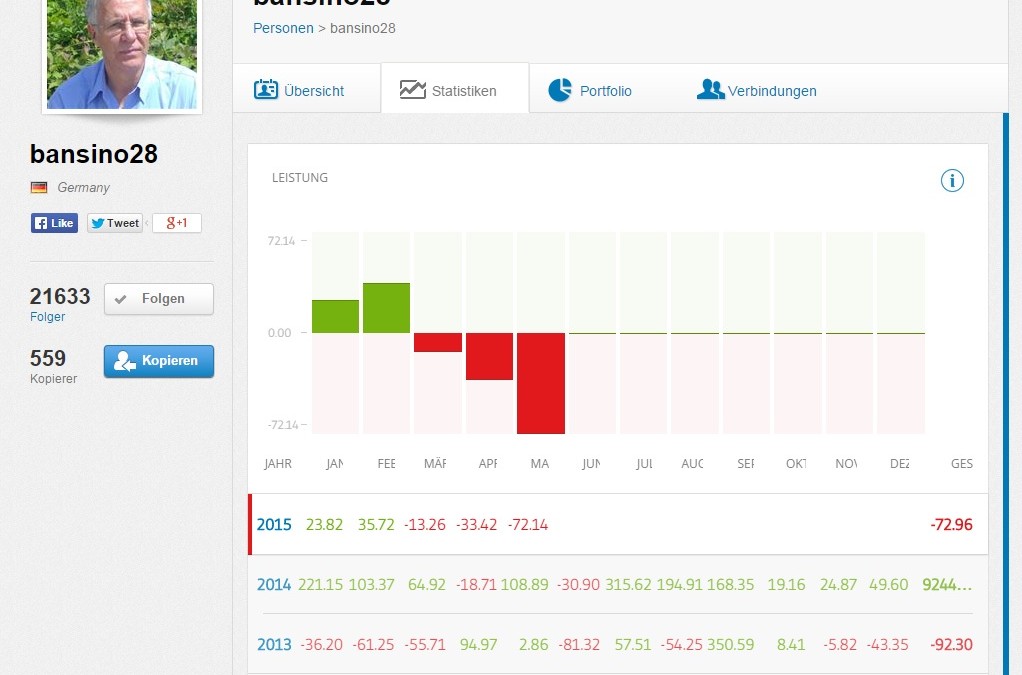Go to Personen breadcrumb link

283,28
